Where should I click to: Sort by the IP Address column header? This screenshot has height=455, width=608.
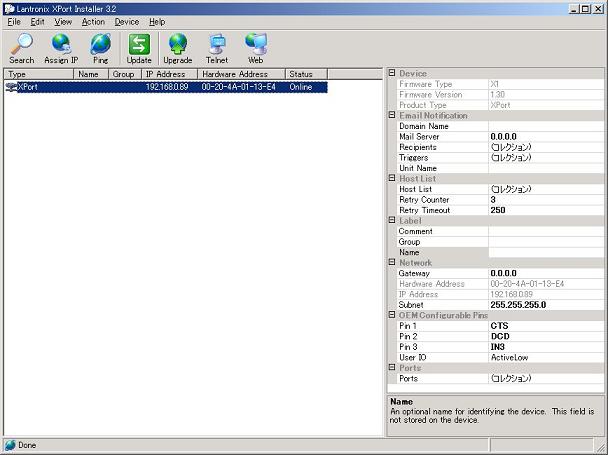(169, 74)
